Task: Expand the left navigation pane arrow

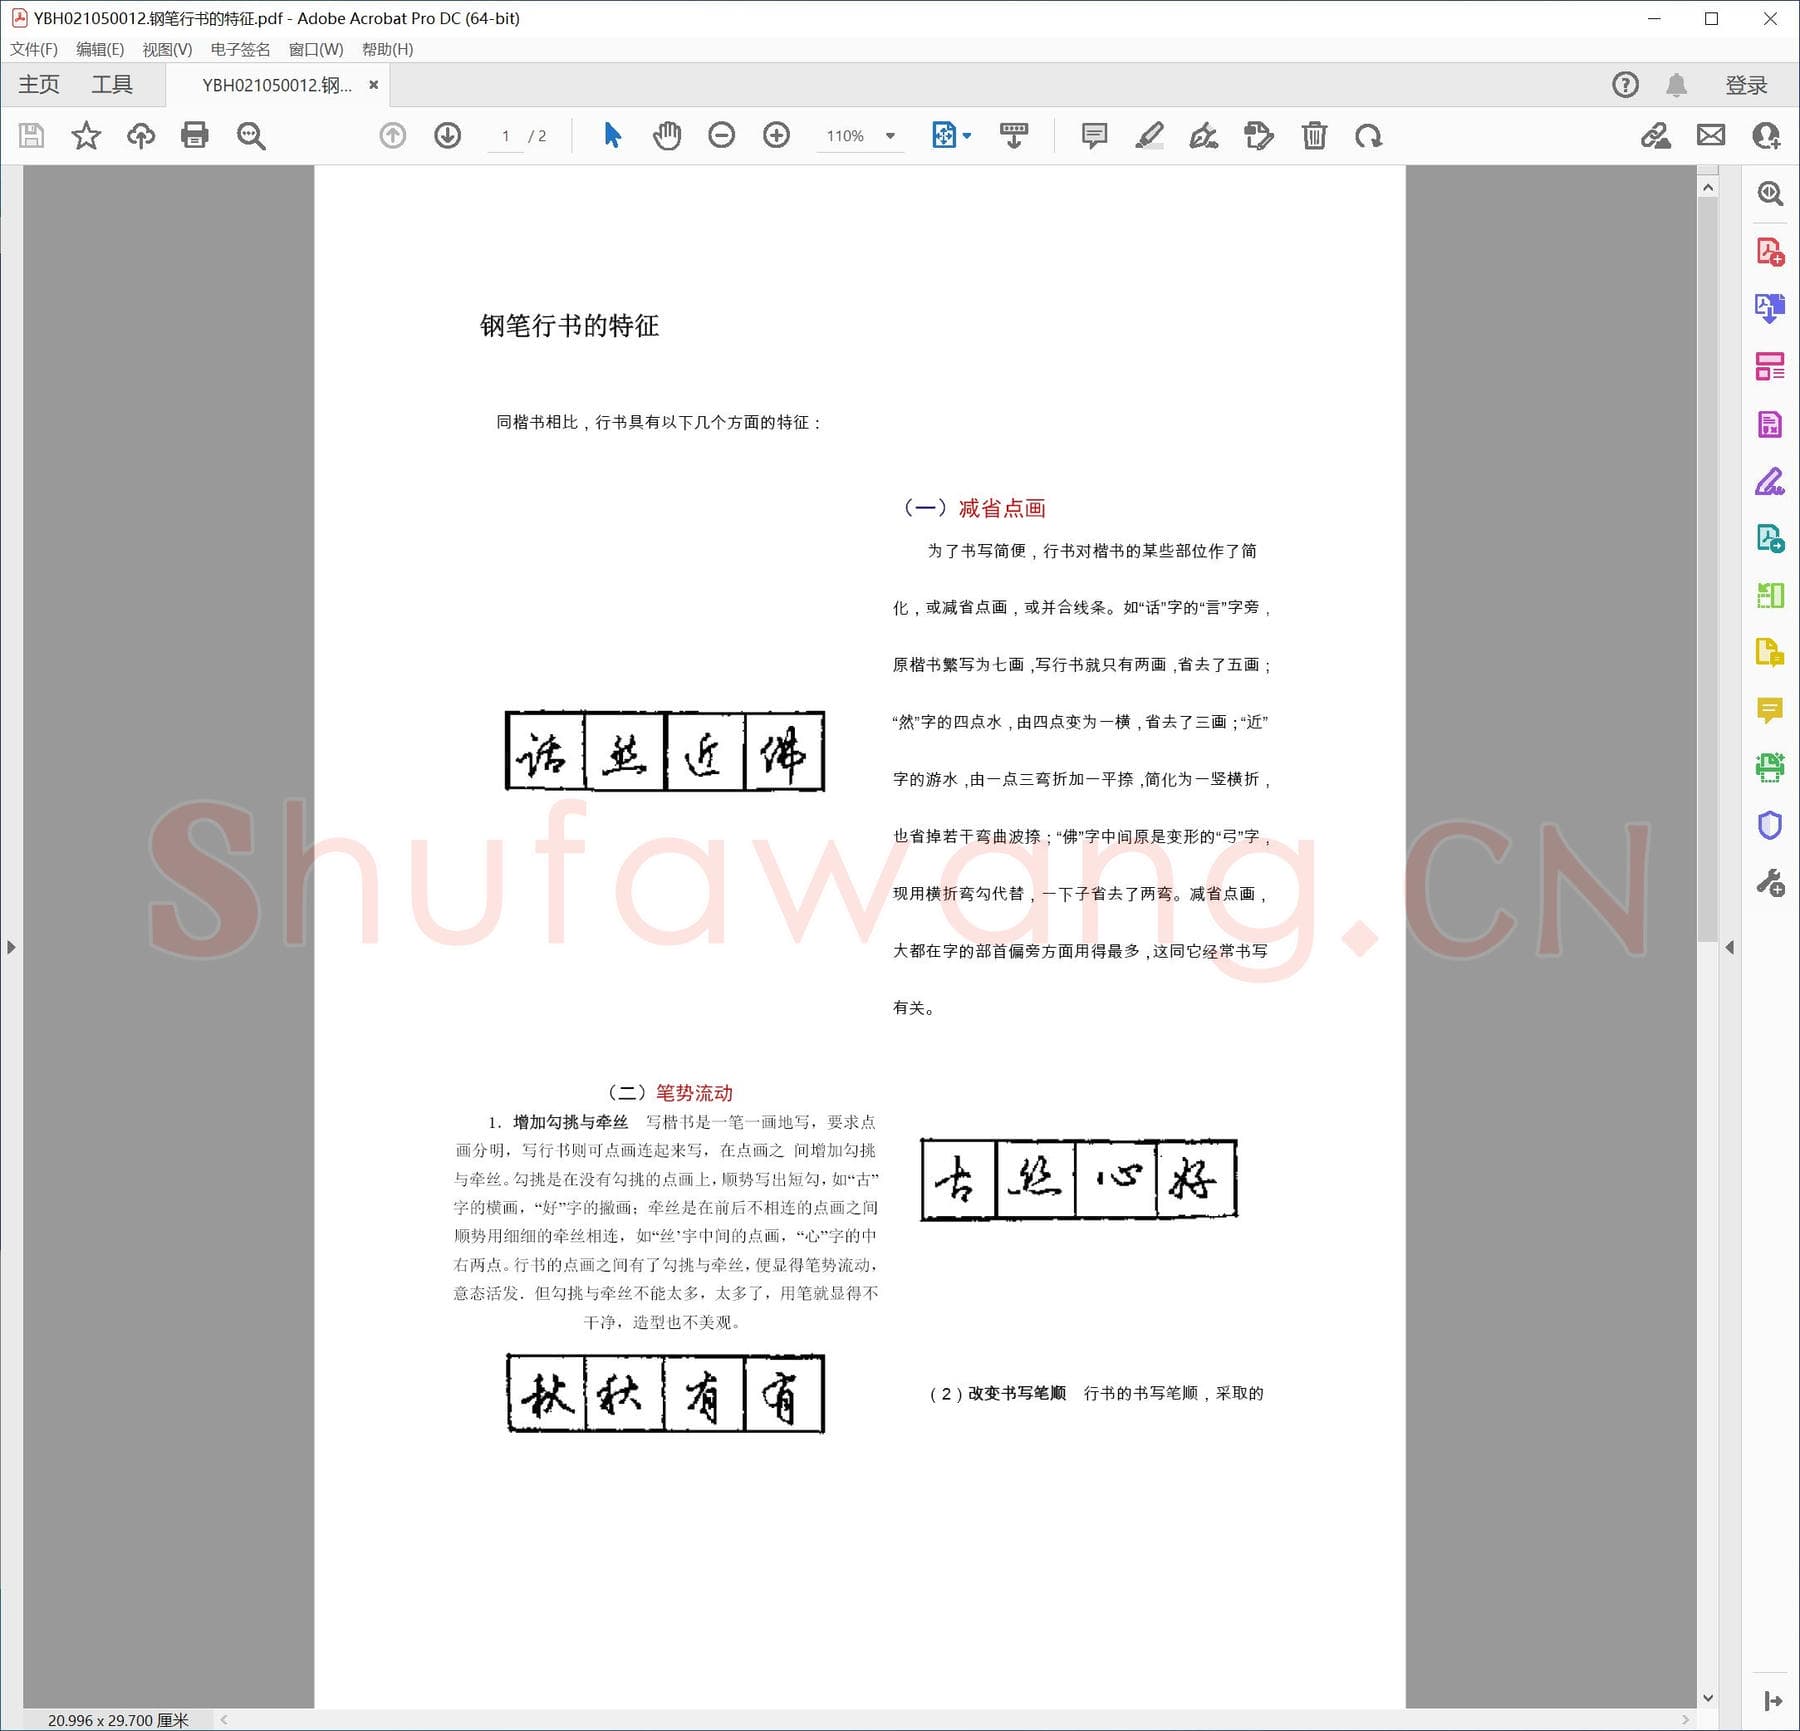Action: click(x=11, y=947)
